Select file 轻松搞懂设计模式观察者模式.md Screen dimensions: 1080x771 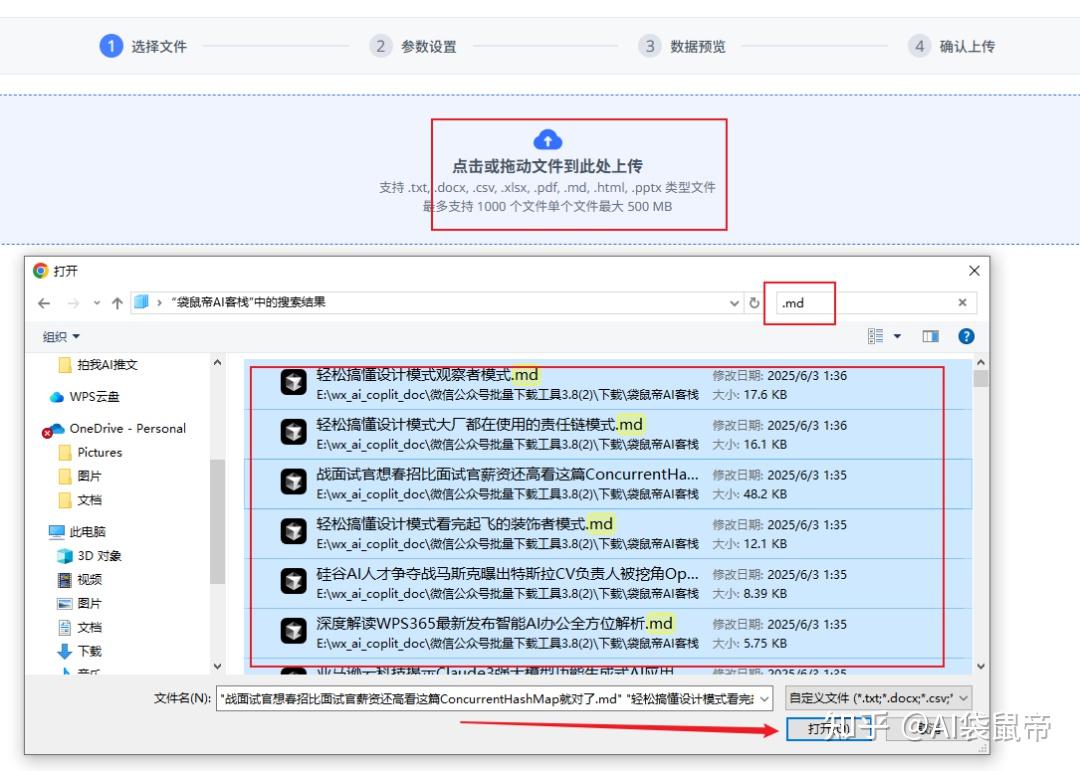click(x=608, y=384)
